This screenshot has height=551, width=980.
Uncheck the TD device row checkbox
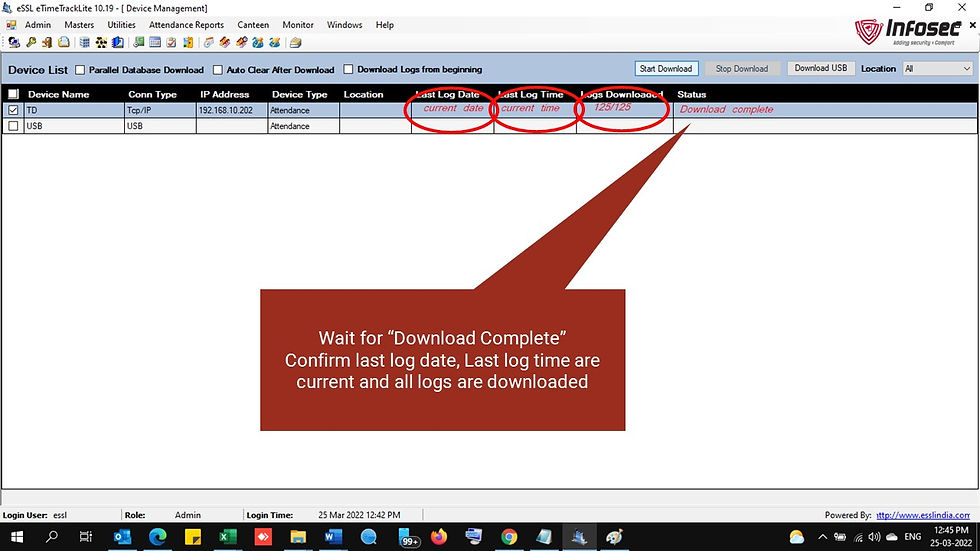click(13, 110)
